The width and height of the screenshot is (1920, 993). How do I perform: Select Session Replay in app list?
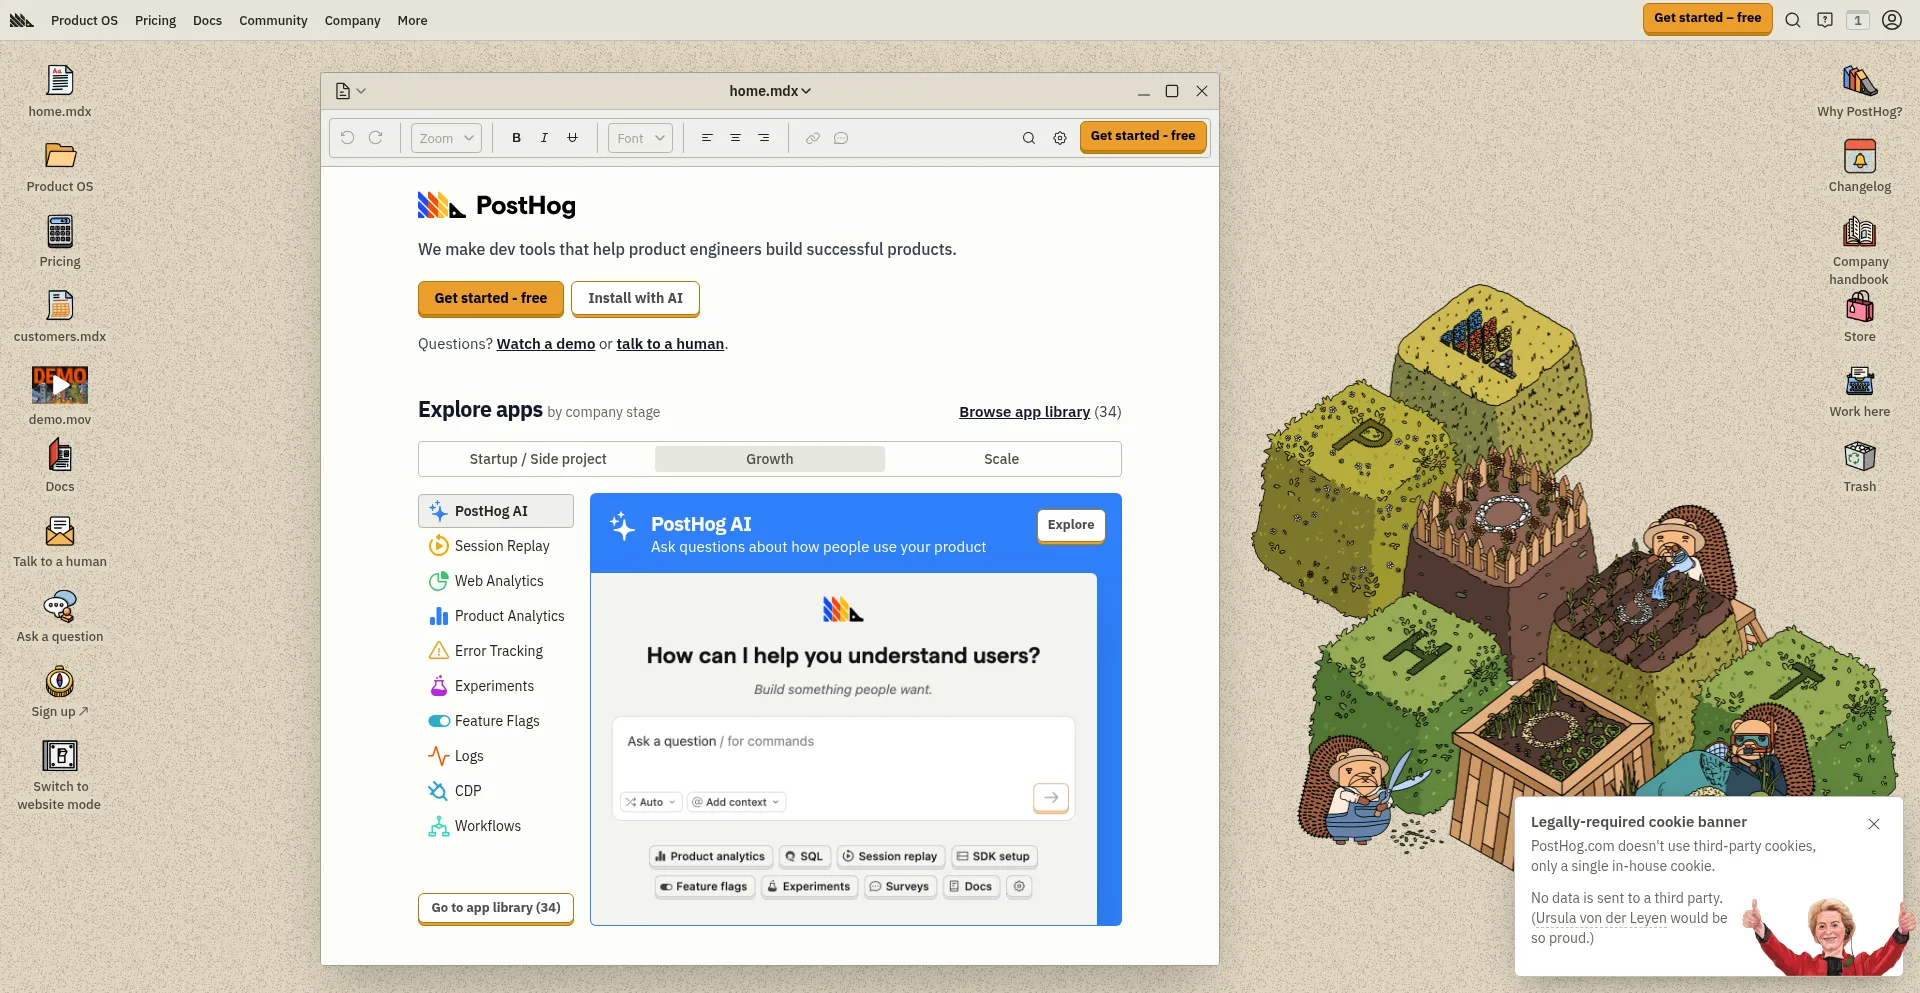[x=496, y=546]
